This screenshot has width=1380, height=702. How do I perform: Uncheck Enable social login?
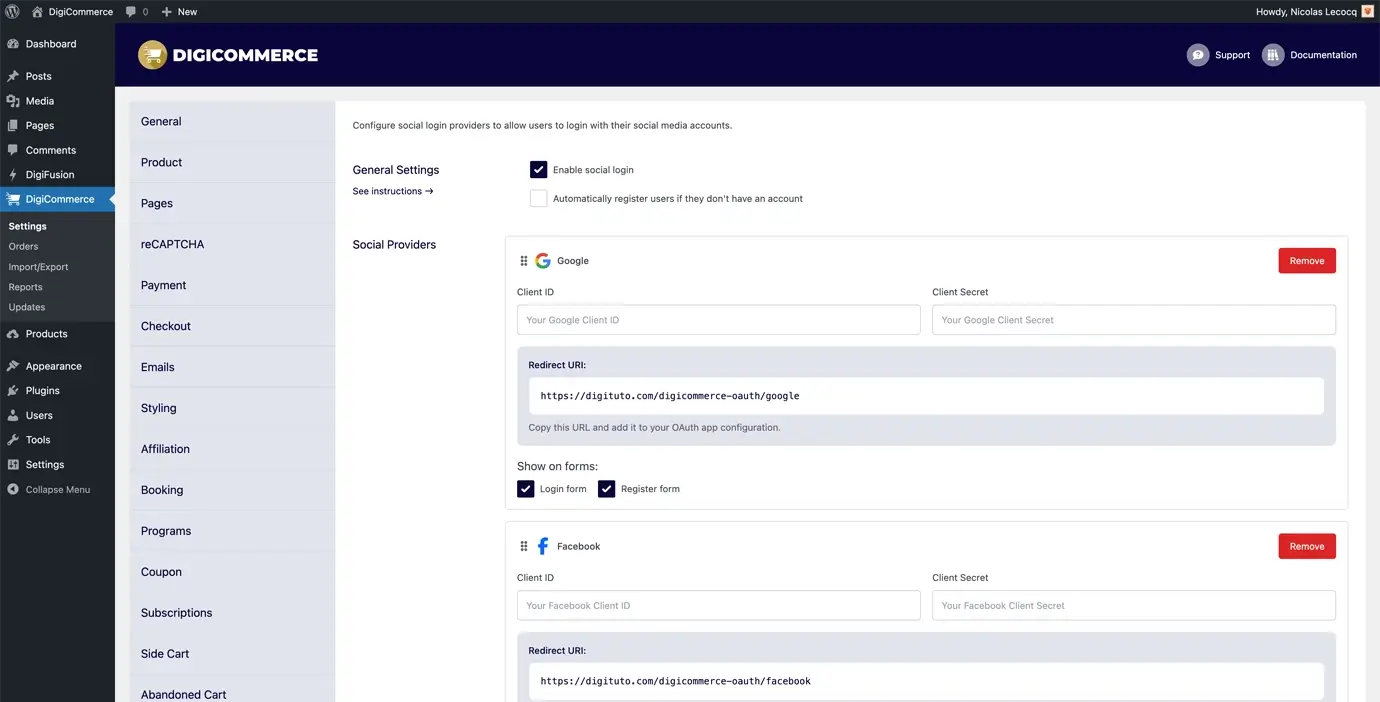pos(538,170)
